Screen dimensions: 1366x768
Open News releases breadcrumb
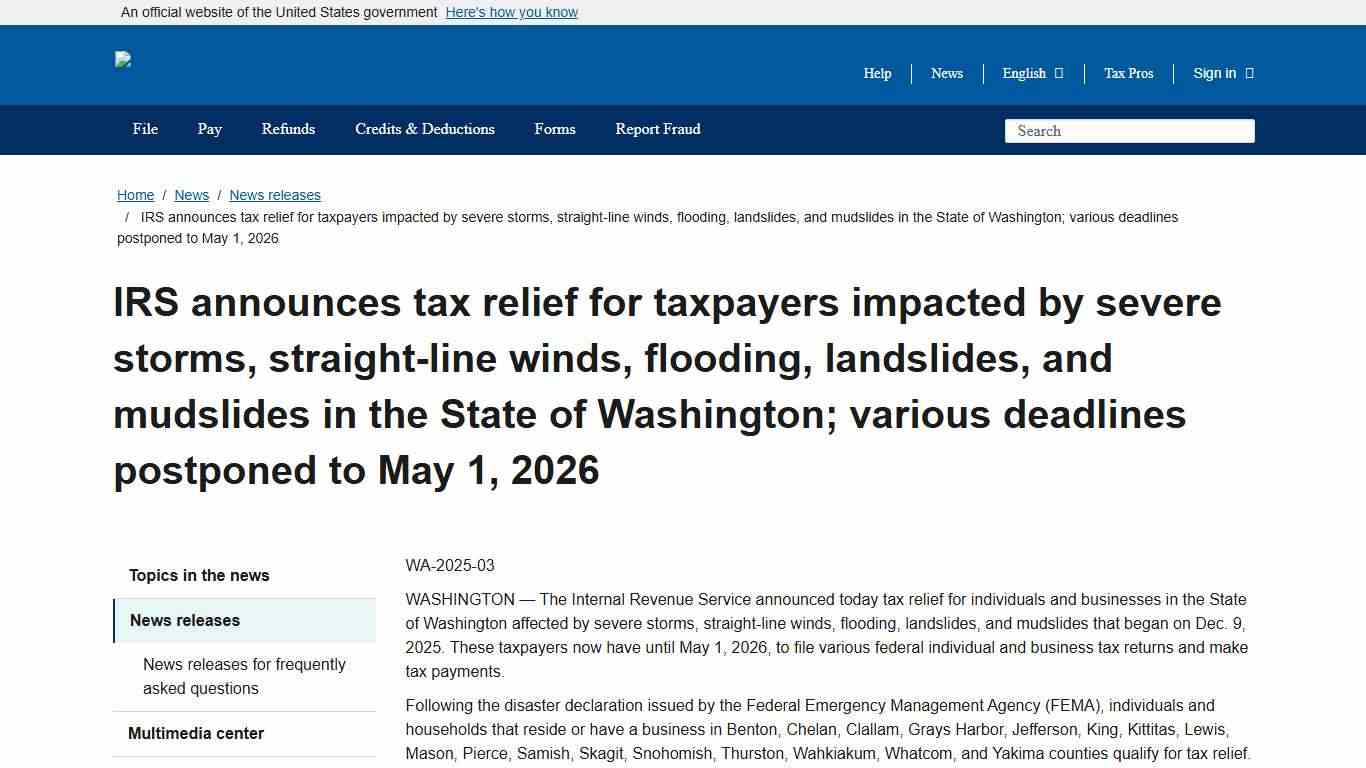click(x=274, y=195)
